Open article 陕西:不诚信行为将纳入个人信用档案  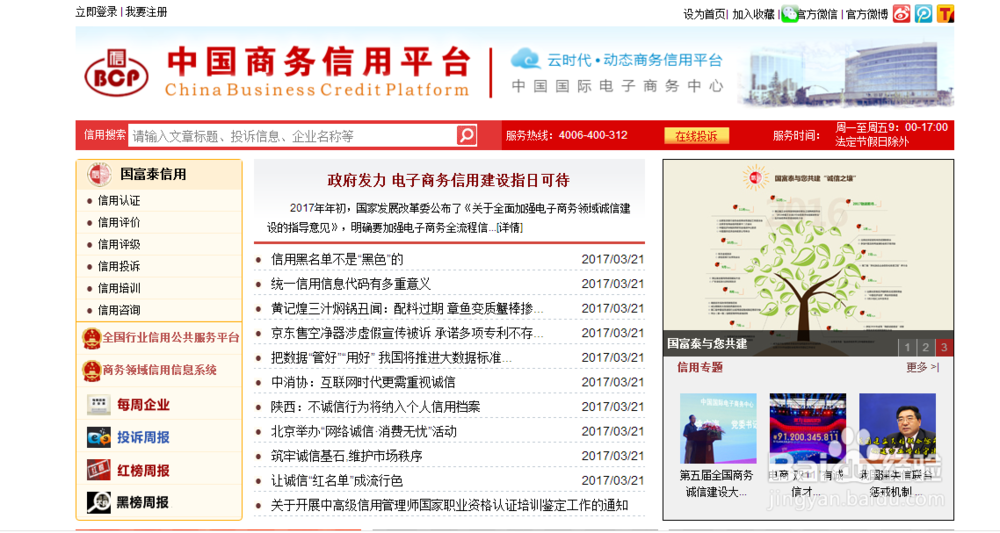tap(376, 407)
